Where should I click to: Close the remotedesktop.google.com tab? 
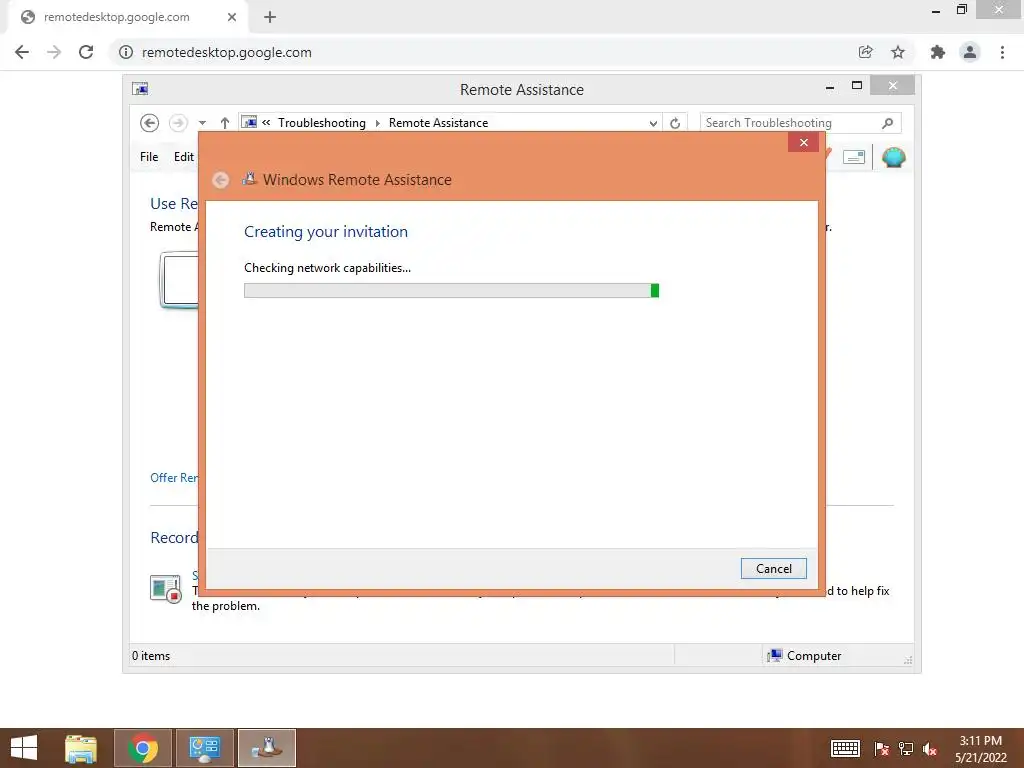tap(232, 17)
